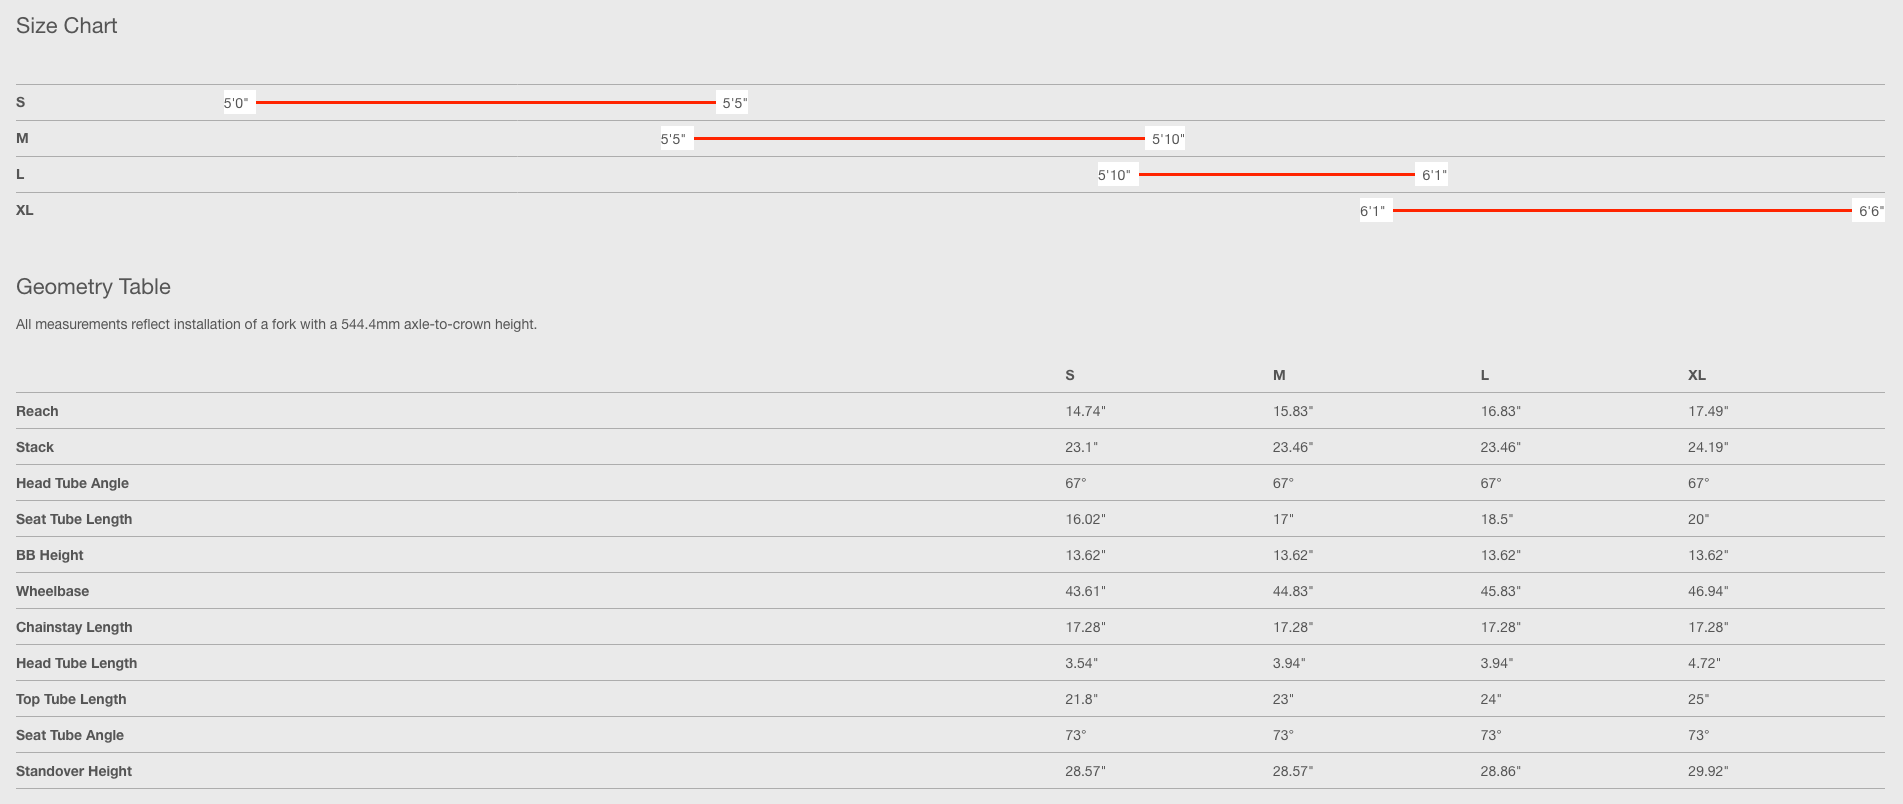1903x804 pixels.
Task: Click the red height range bar for size M
Action: click(x=918, y=139)
